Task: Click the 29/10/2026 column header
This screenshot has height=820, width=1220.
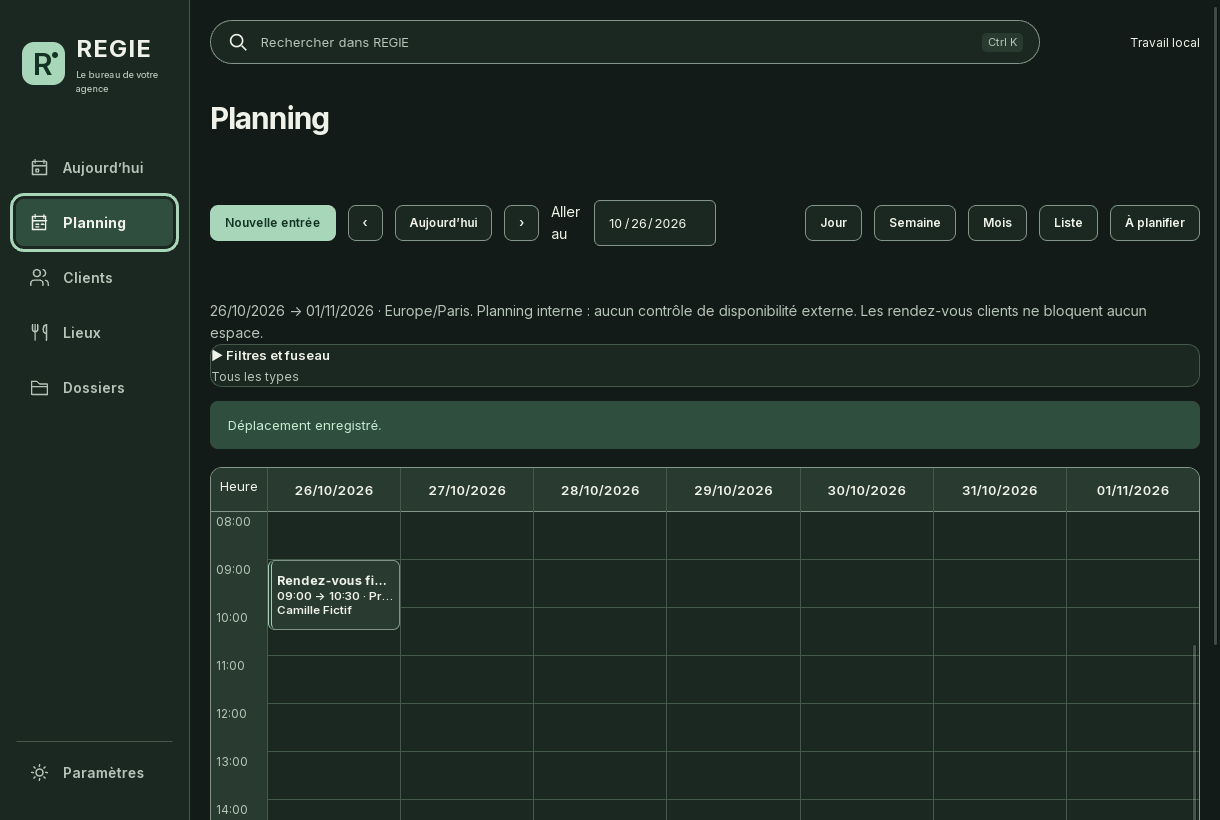Action: [733, 490]
